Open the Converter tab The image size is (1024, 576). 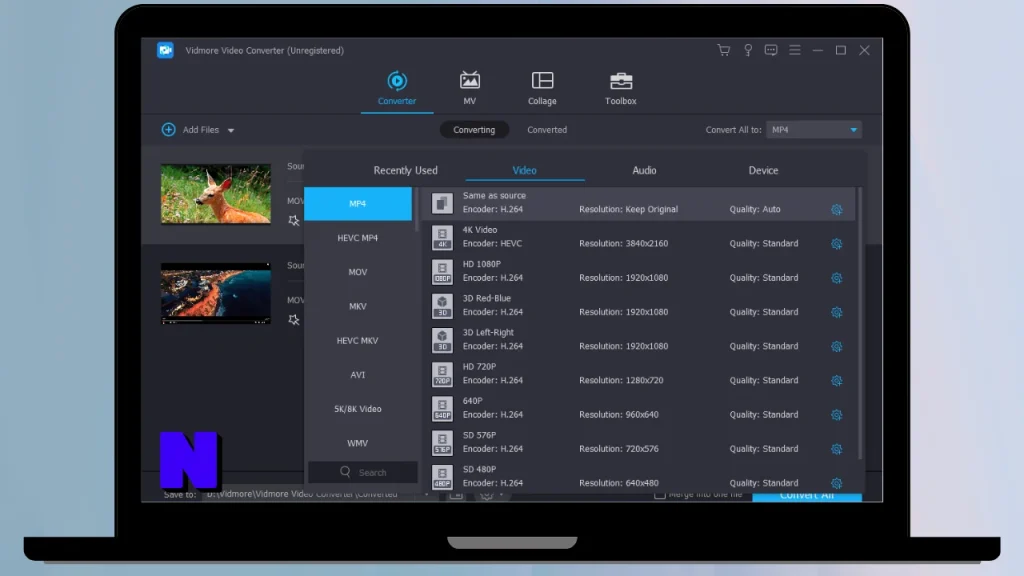coord(397,89)
